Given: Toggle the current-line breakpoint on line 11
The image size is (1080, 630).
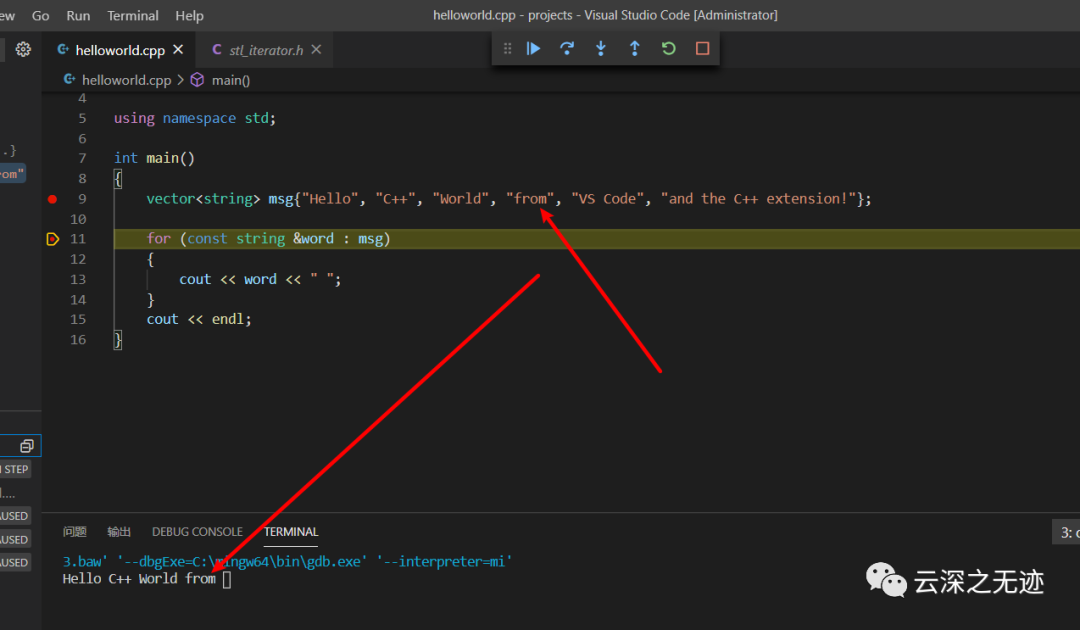Looking at the screenshot, I should [52, 239].
